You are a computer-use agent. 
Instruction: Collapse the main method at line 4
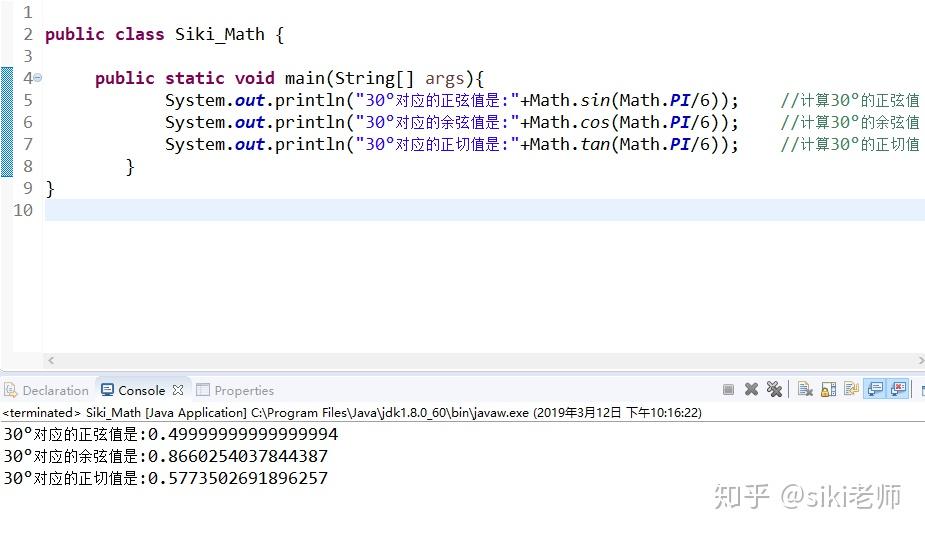[38, 78]
